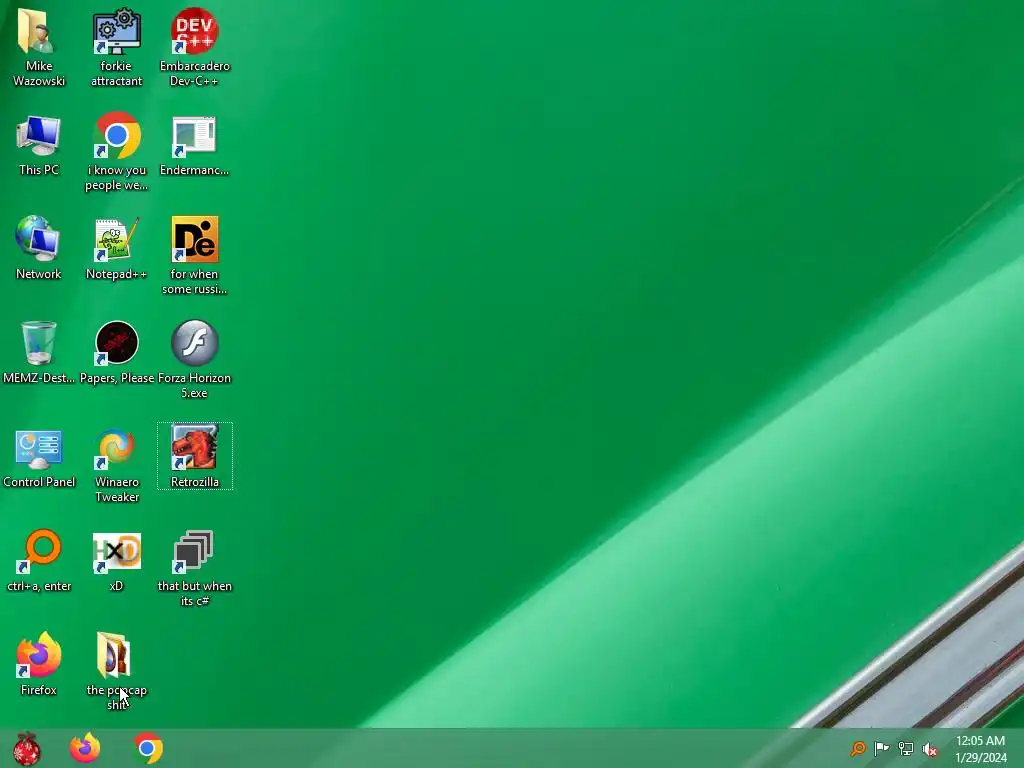Select the Forza Horizon 5.exe Flash icon

(195, 359)
